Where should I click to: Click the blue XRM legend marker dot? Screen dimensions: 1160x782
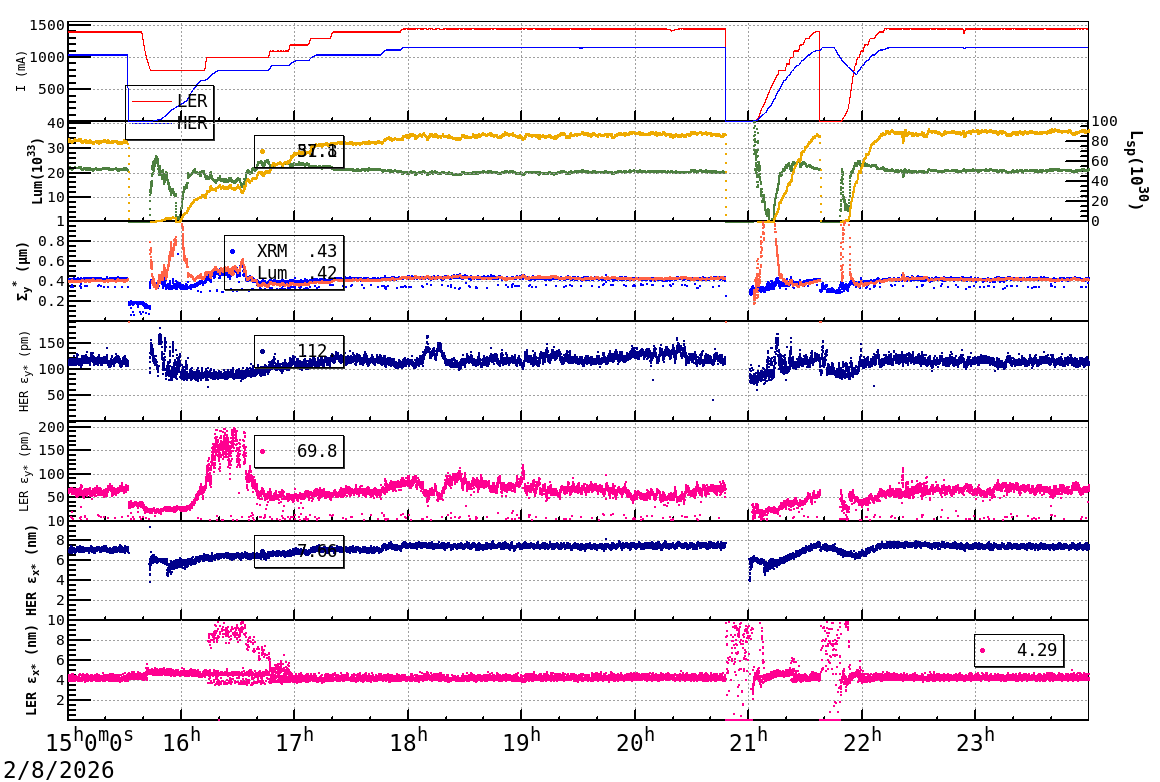click(x=233, y=252)
